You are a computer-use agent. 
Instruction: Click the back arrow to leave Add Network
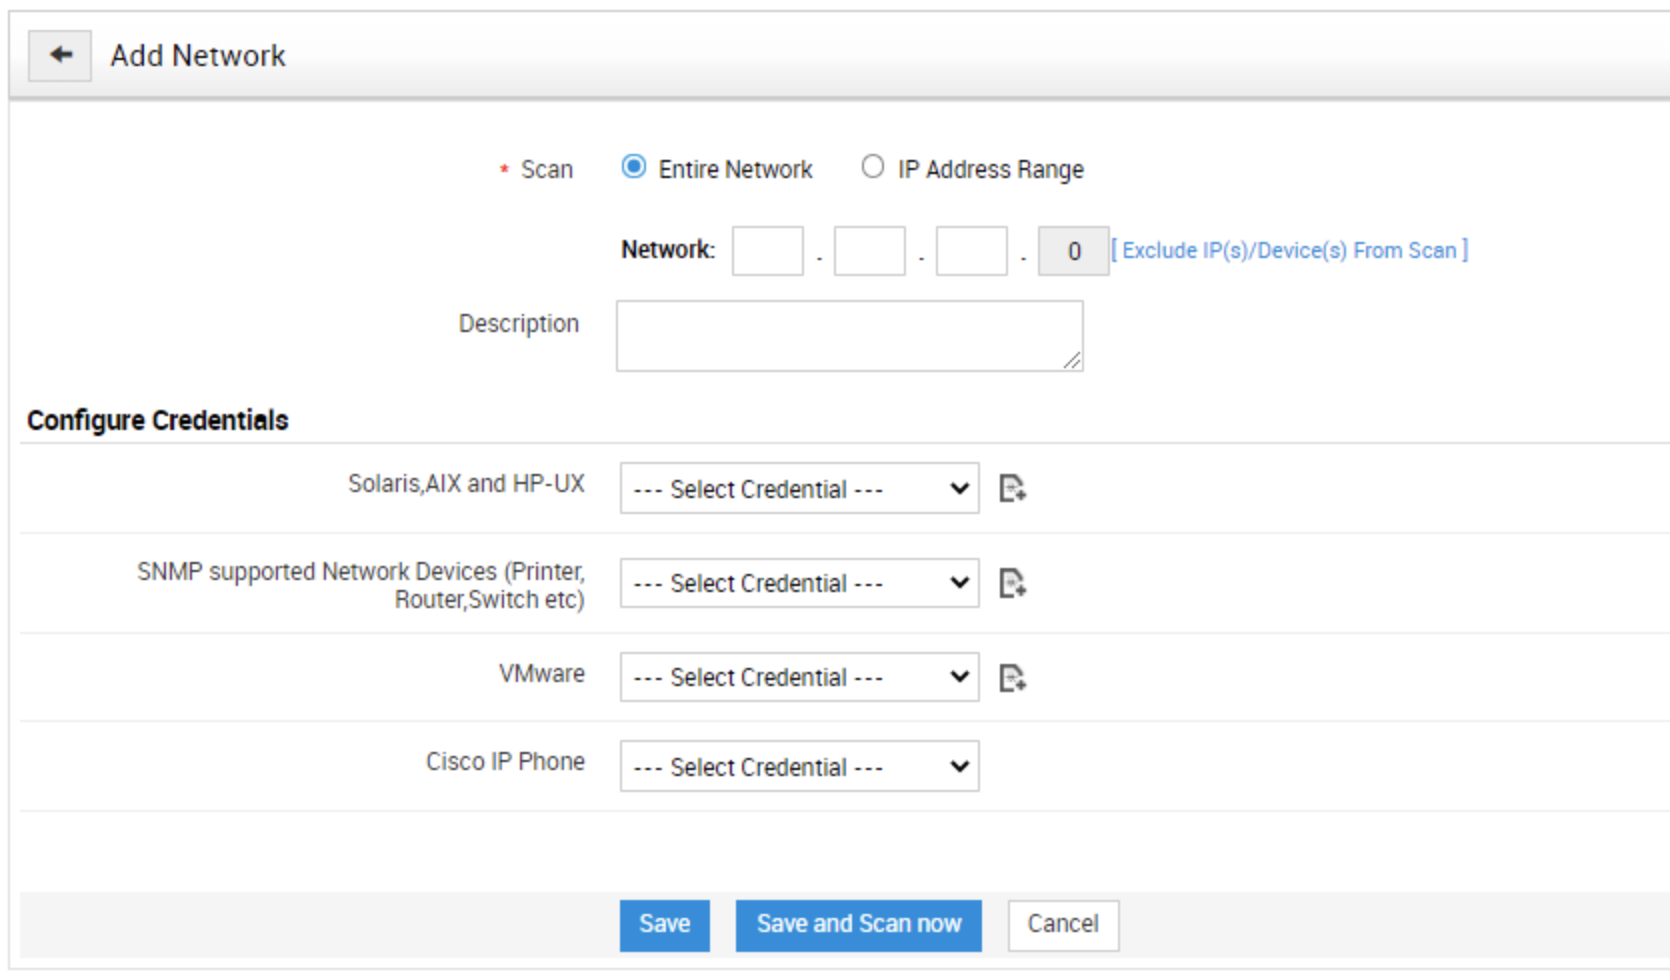point(59,55)
